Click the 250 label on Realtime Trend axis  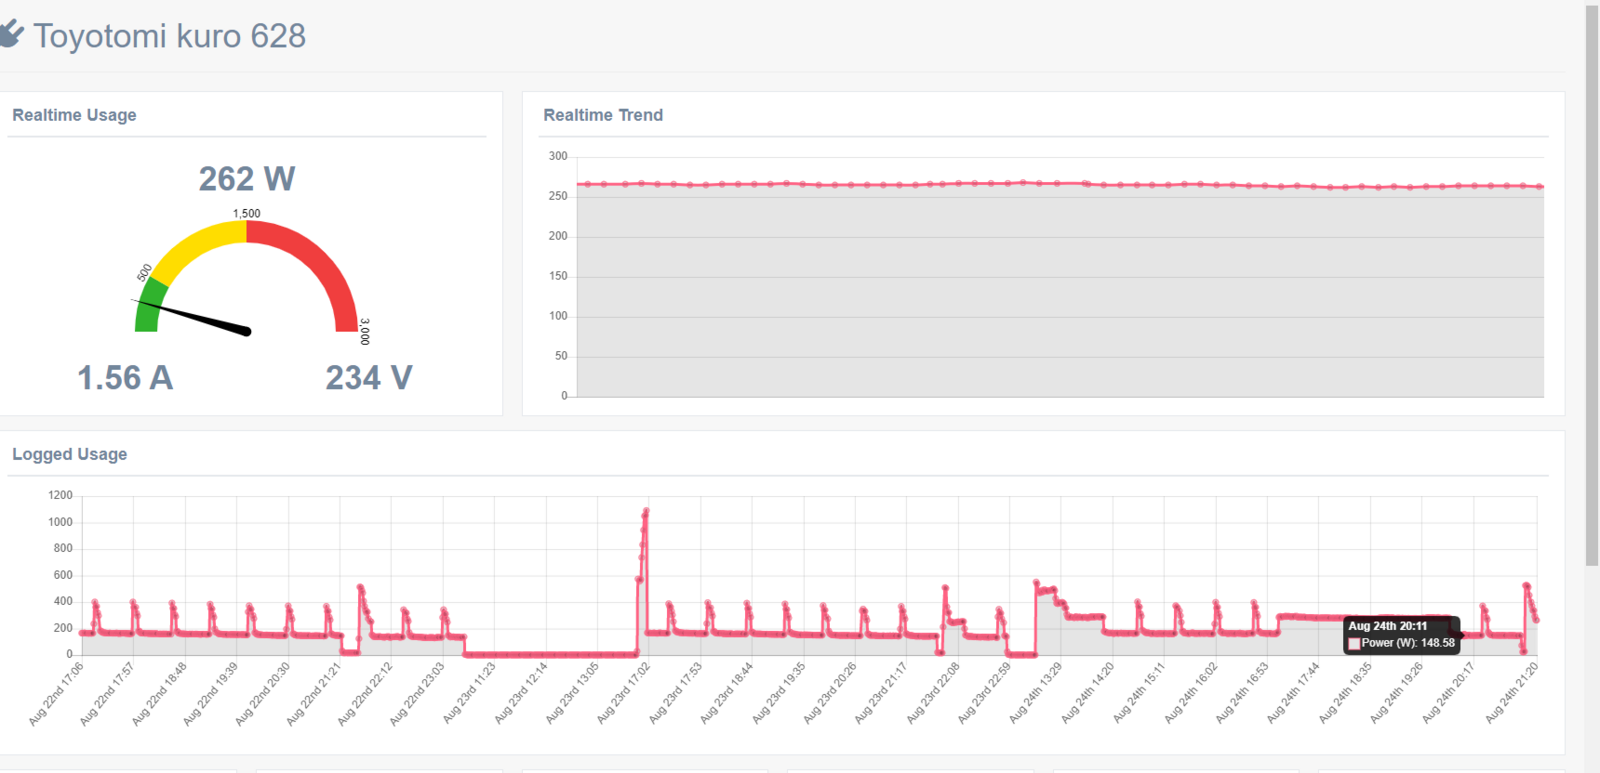coord(558,196)
